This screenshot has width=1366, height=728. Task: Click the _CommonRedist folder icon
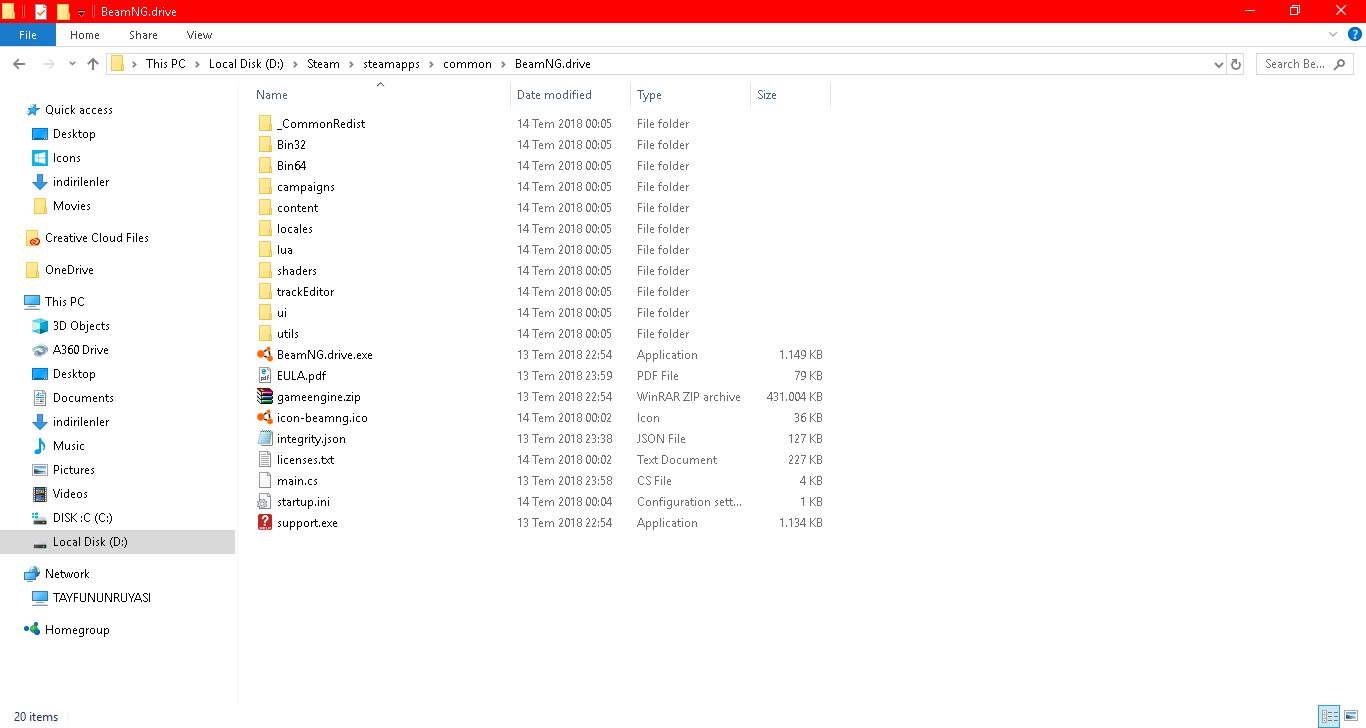pyautogui.click(x=265, y=124)
